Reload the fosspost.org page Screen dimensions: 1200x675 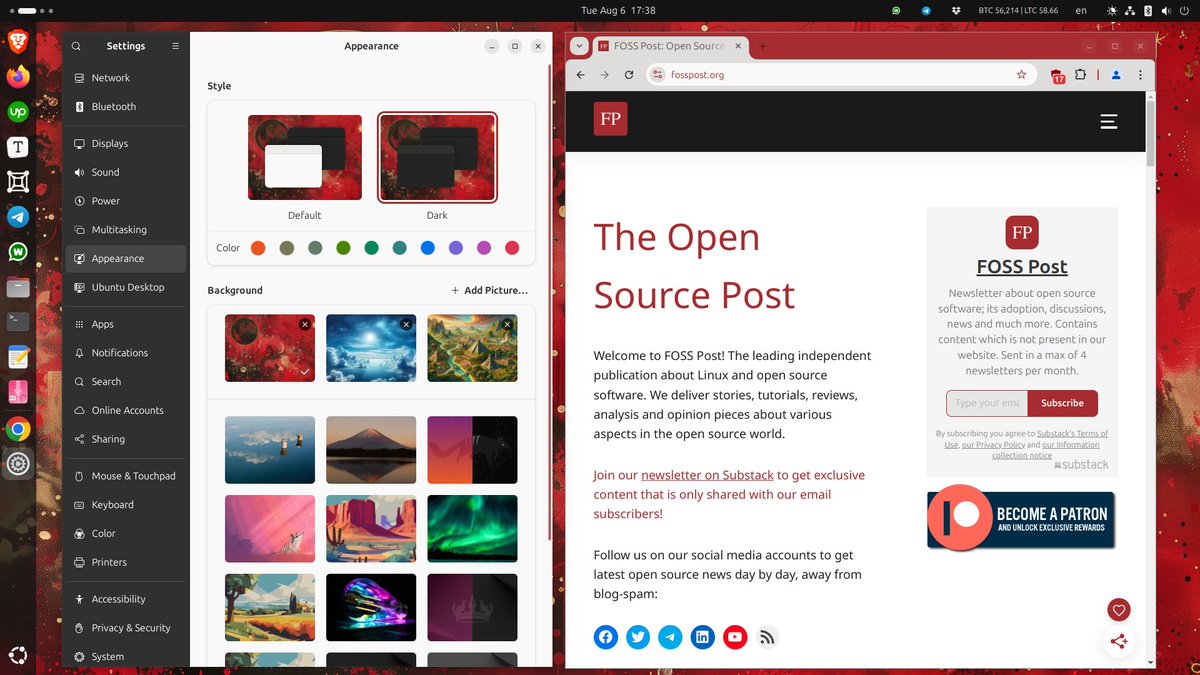point(629,75)
